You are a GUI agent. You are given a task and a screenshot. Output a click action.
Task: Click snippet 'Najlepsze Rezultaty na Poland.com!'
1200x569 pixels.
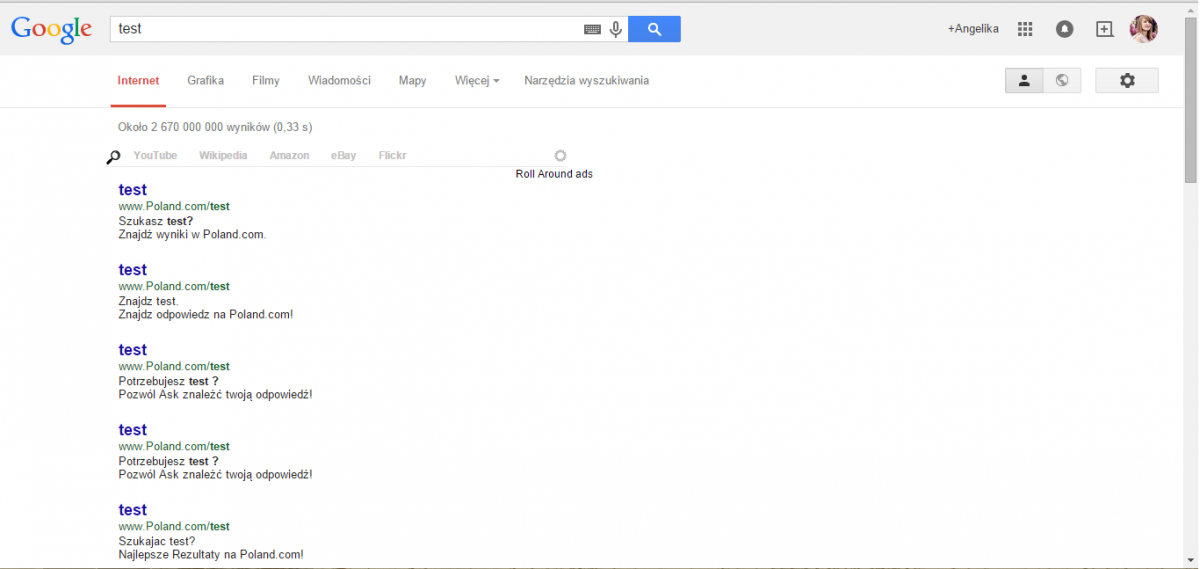coord(211,555)
